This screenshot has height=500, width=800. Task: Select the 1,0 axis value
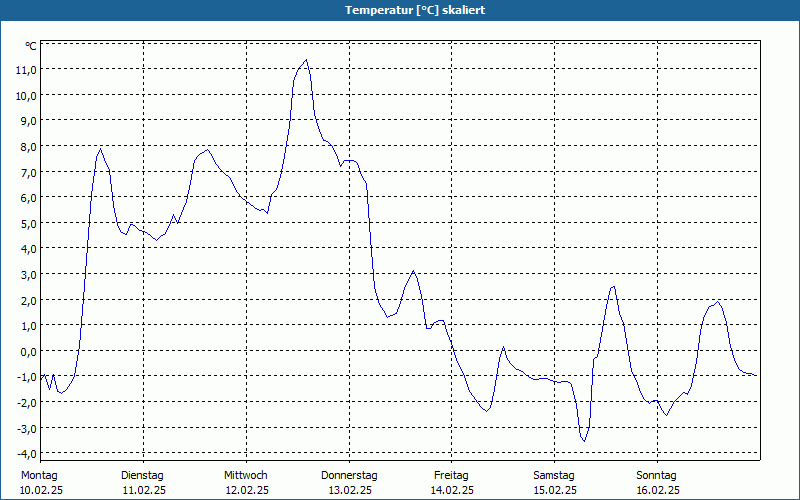pos(28,326)
